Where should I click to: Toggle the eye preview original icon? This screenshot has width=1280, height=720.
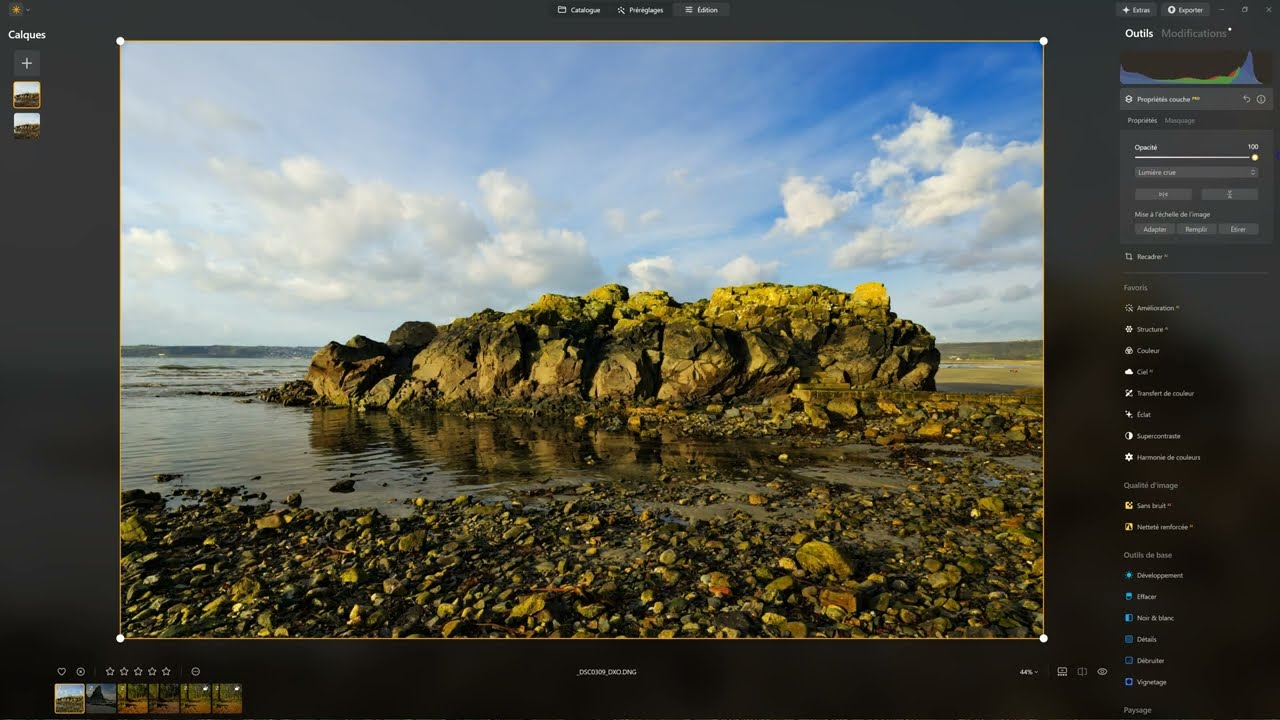click(1102, 672)
